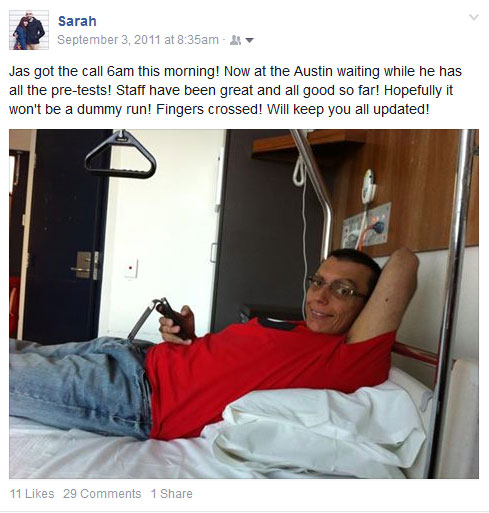The image size is (489, 513).
Task: Open the hospital bed photo
Action: point(244,304)
